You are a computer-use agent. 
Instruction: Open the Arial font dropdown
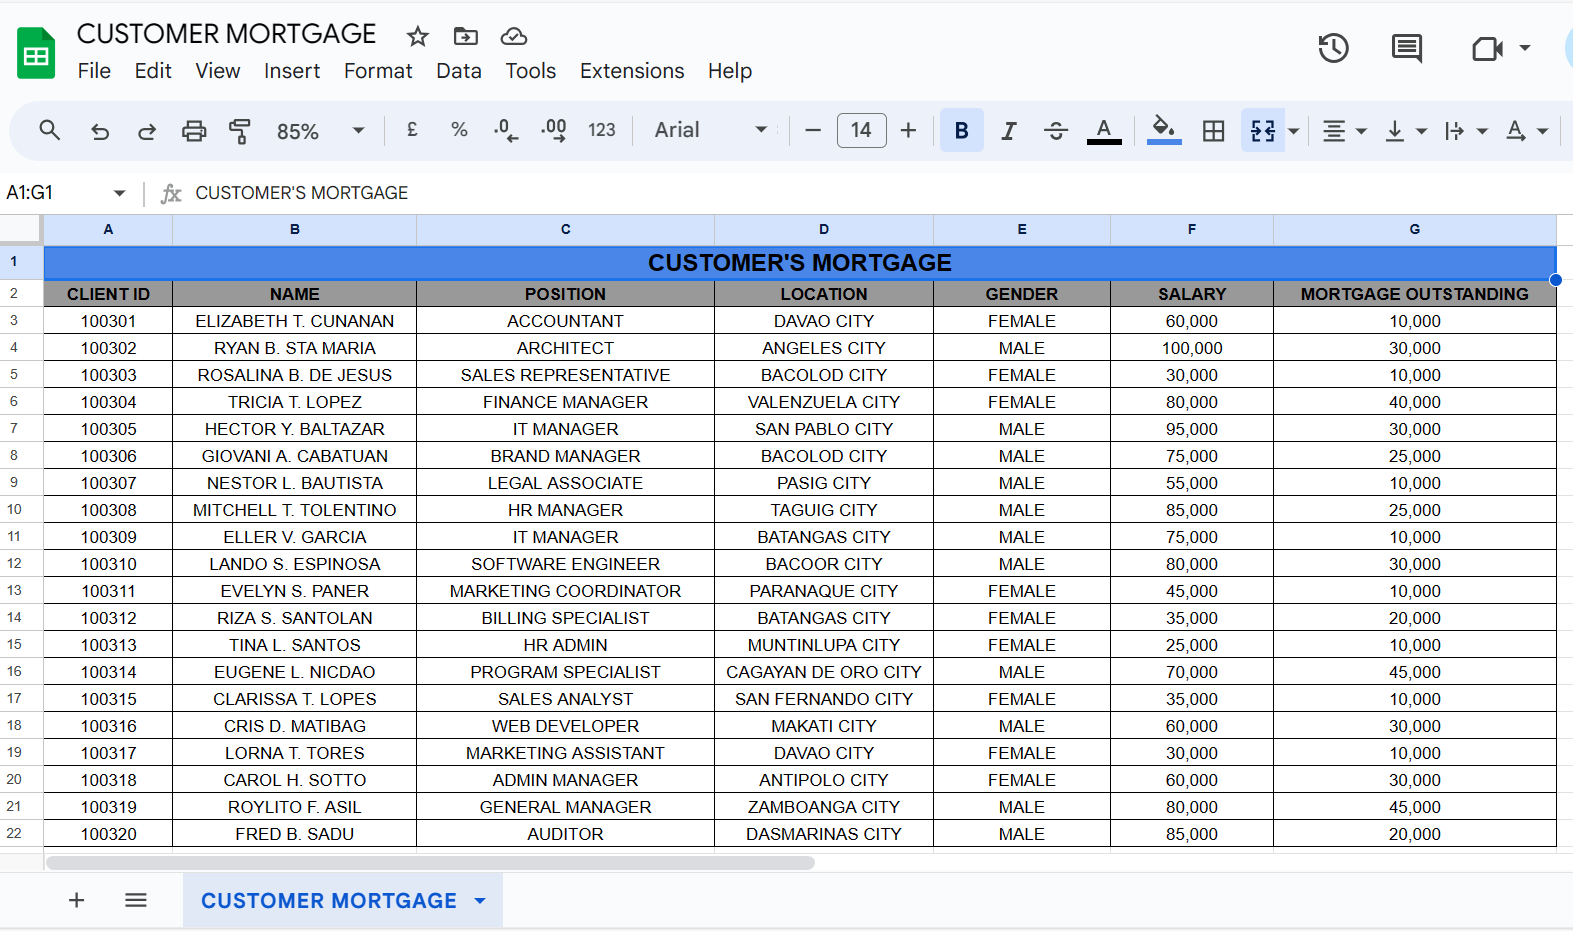click(x=710, y=130)
